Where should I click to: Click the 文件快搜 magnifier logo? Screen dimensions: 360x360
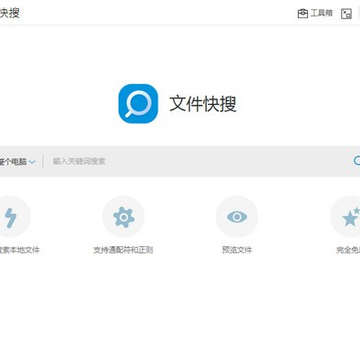tap(138, 104)
